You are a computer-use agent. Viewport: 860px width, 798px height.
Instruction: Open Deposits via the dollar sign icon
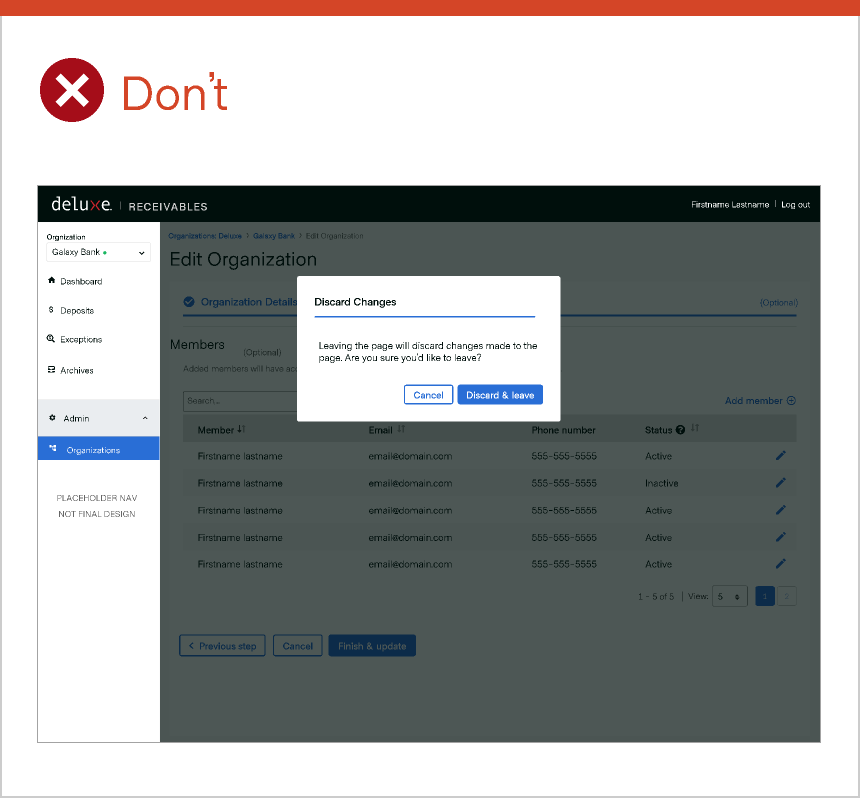51,310
